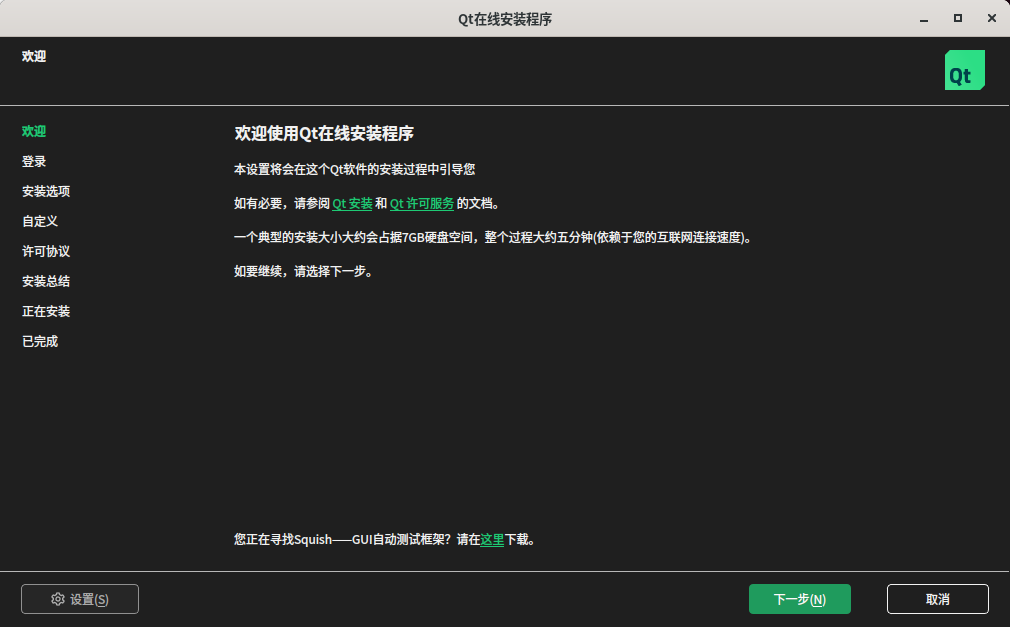This screenshot has height=627, width=1010.
Task: Click the 欢迎 page title in header
Action: [34, 57]
